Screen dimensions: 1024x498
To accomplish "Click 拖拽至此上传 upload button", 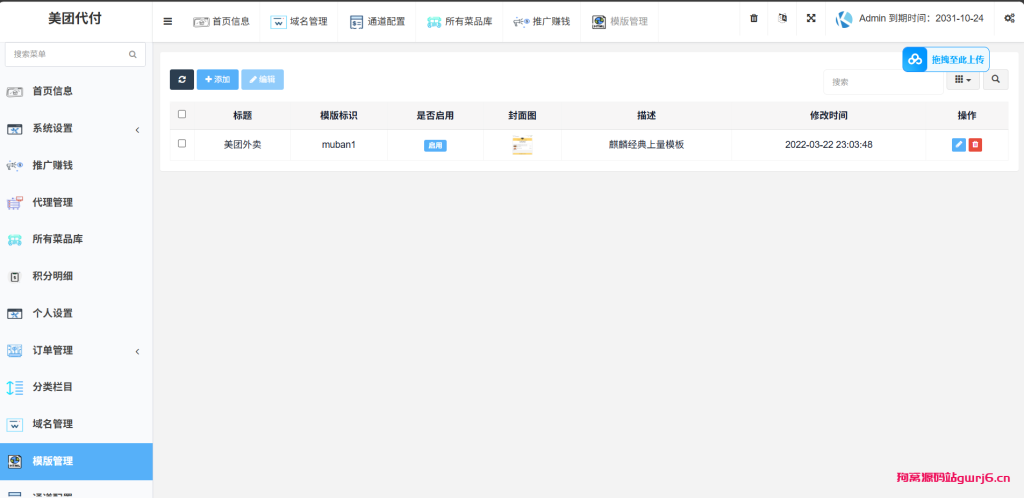I will (946, 59).
